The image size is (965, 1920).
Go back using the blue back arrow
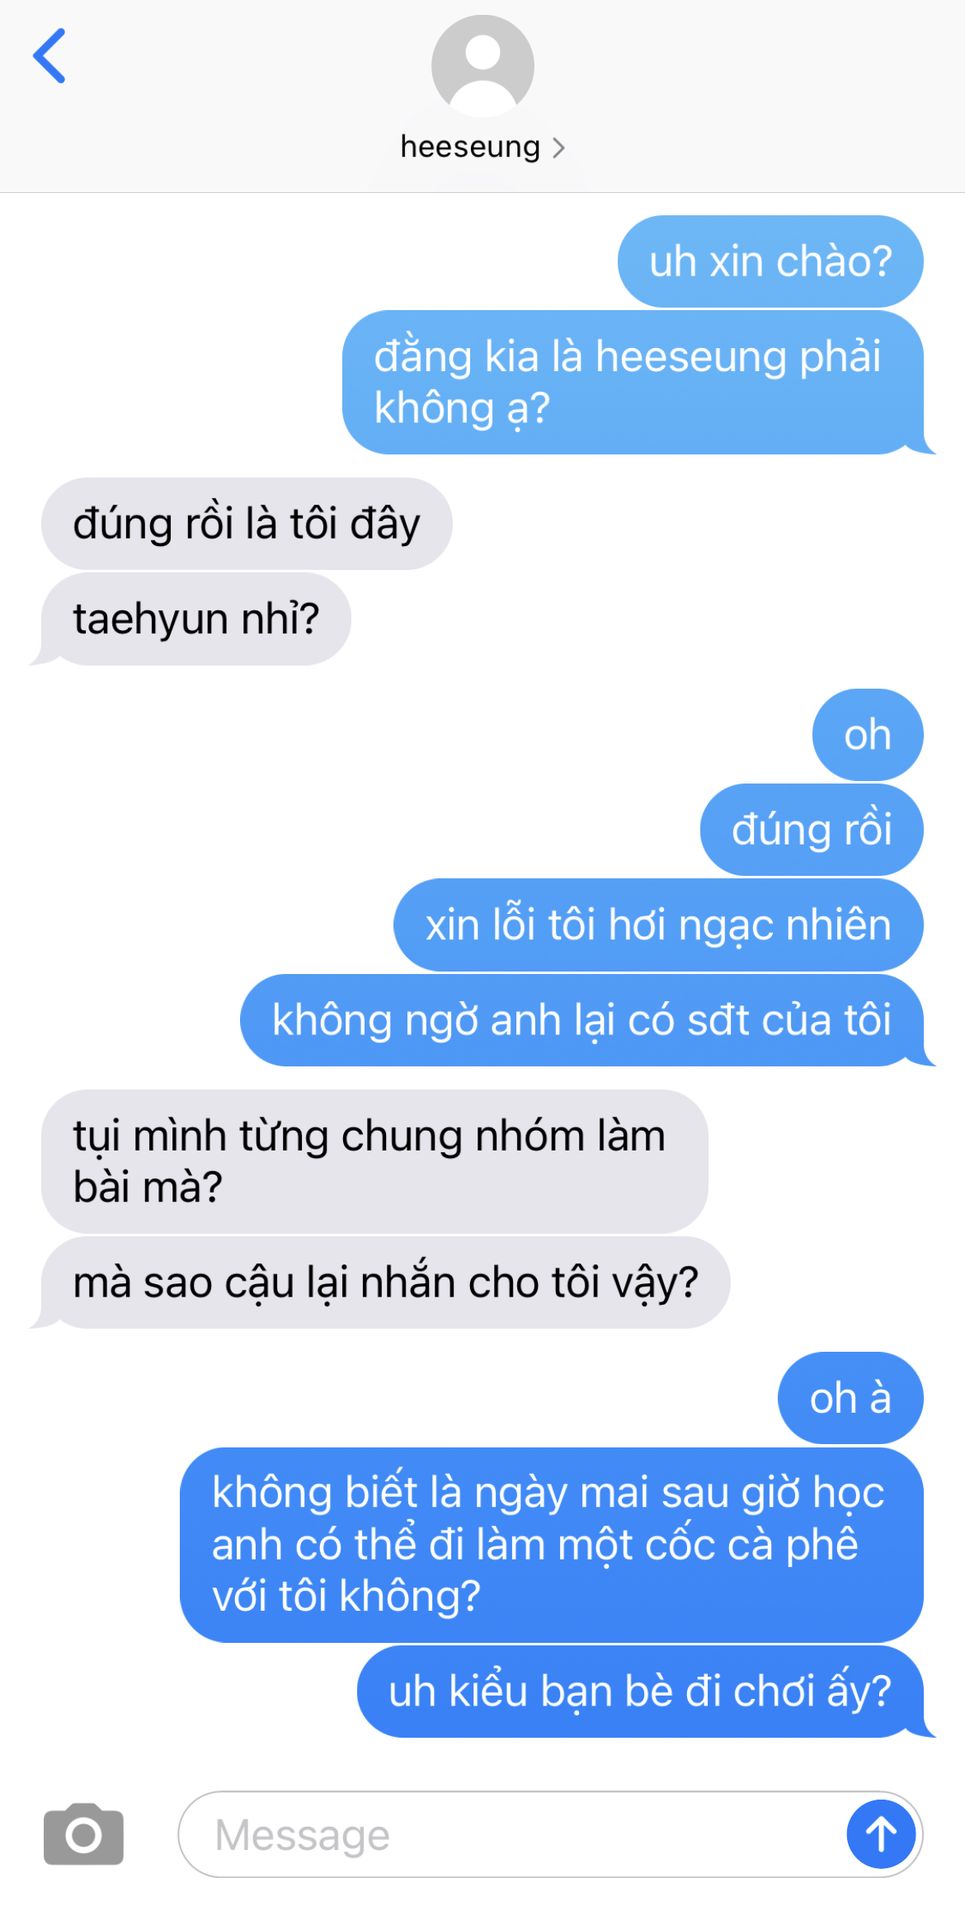(x=49, y=56)
